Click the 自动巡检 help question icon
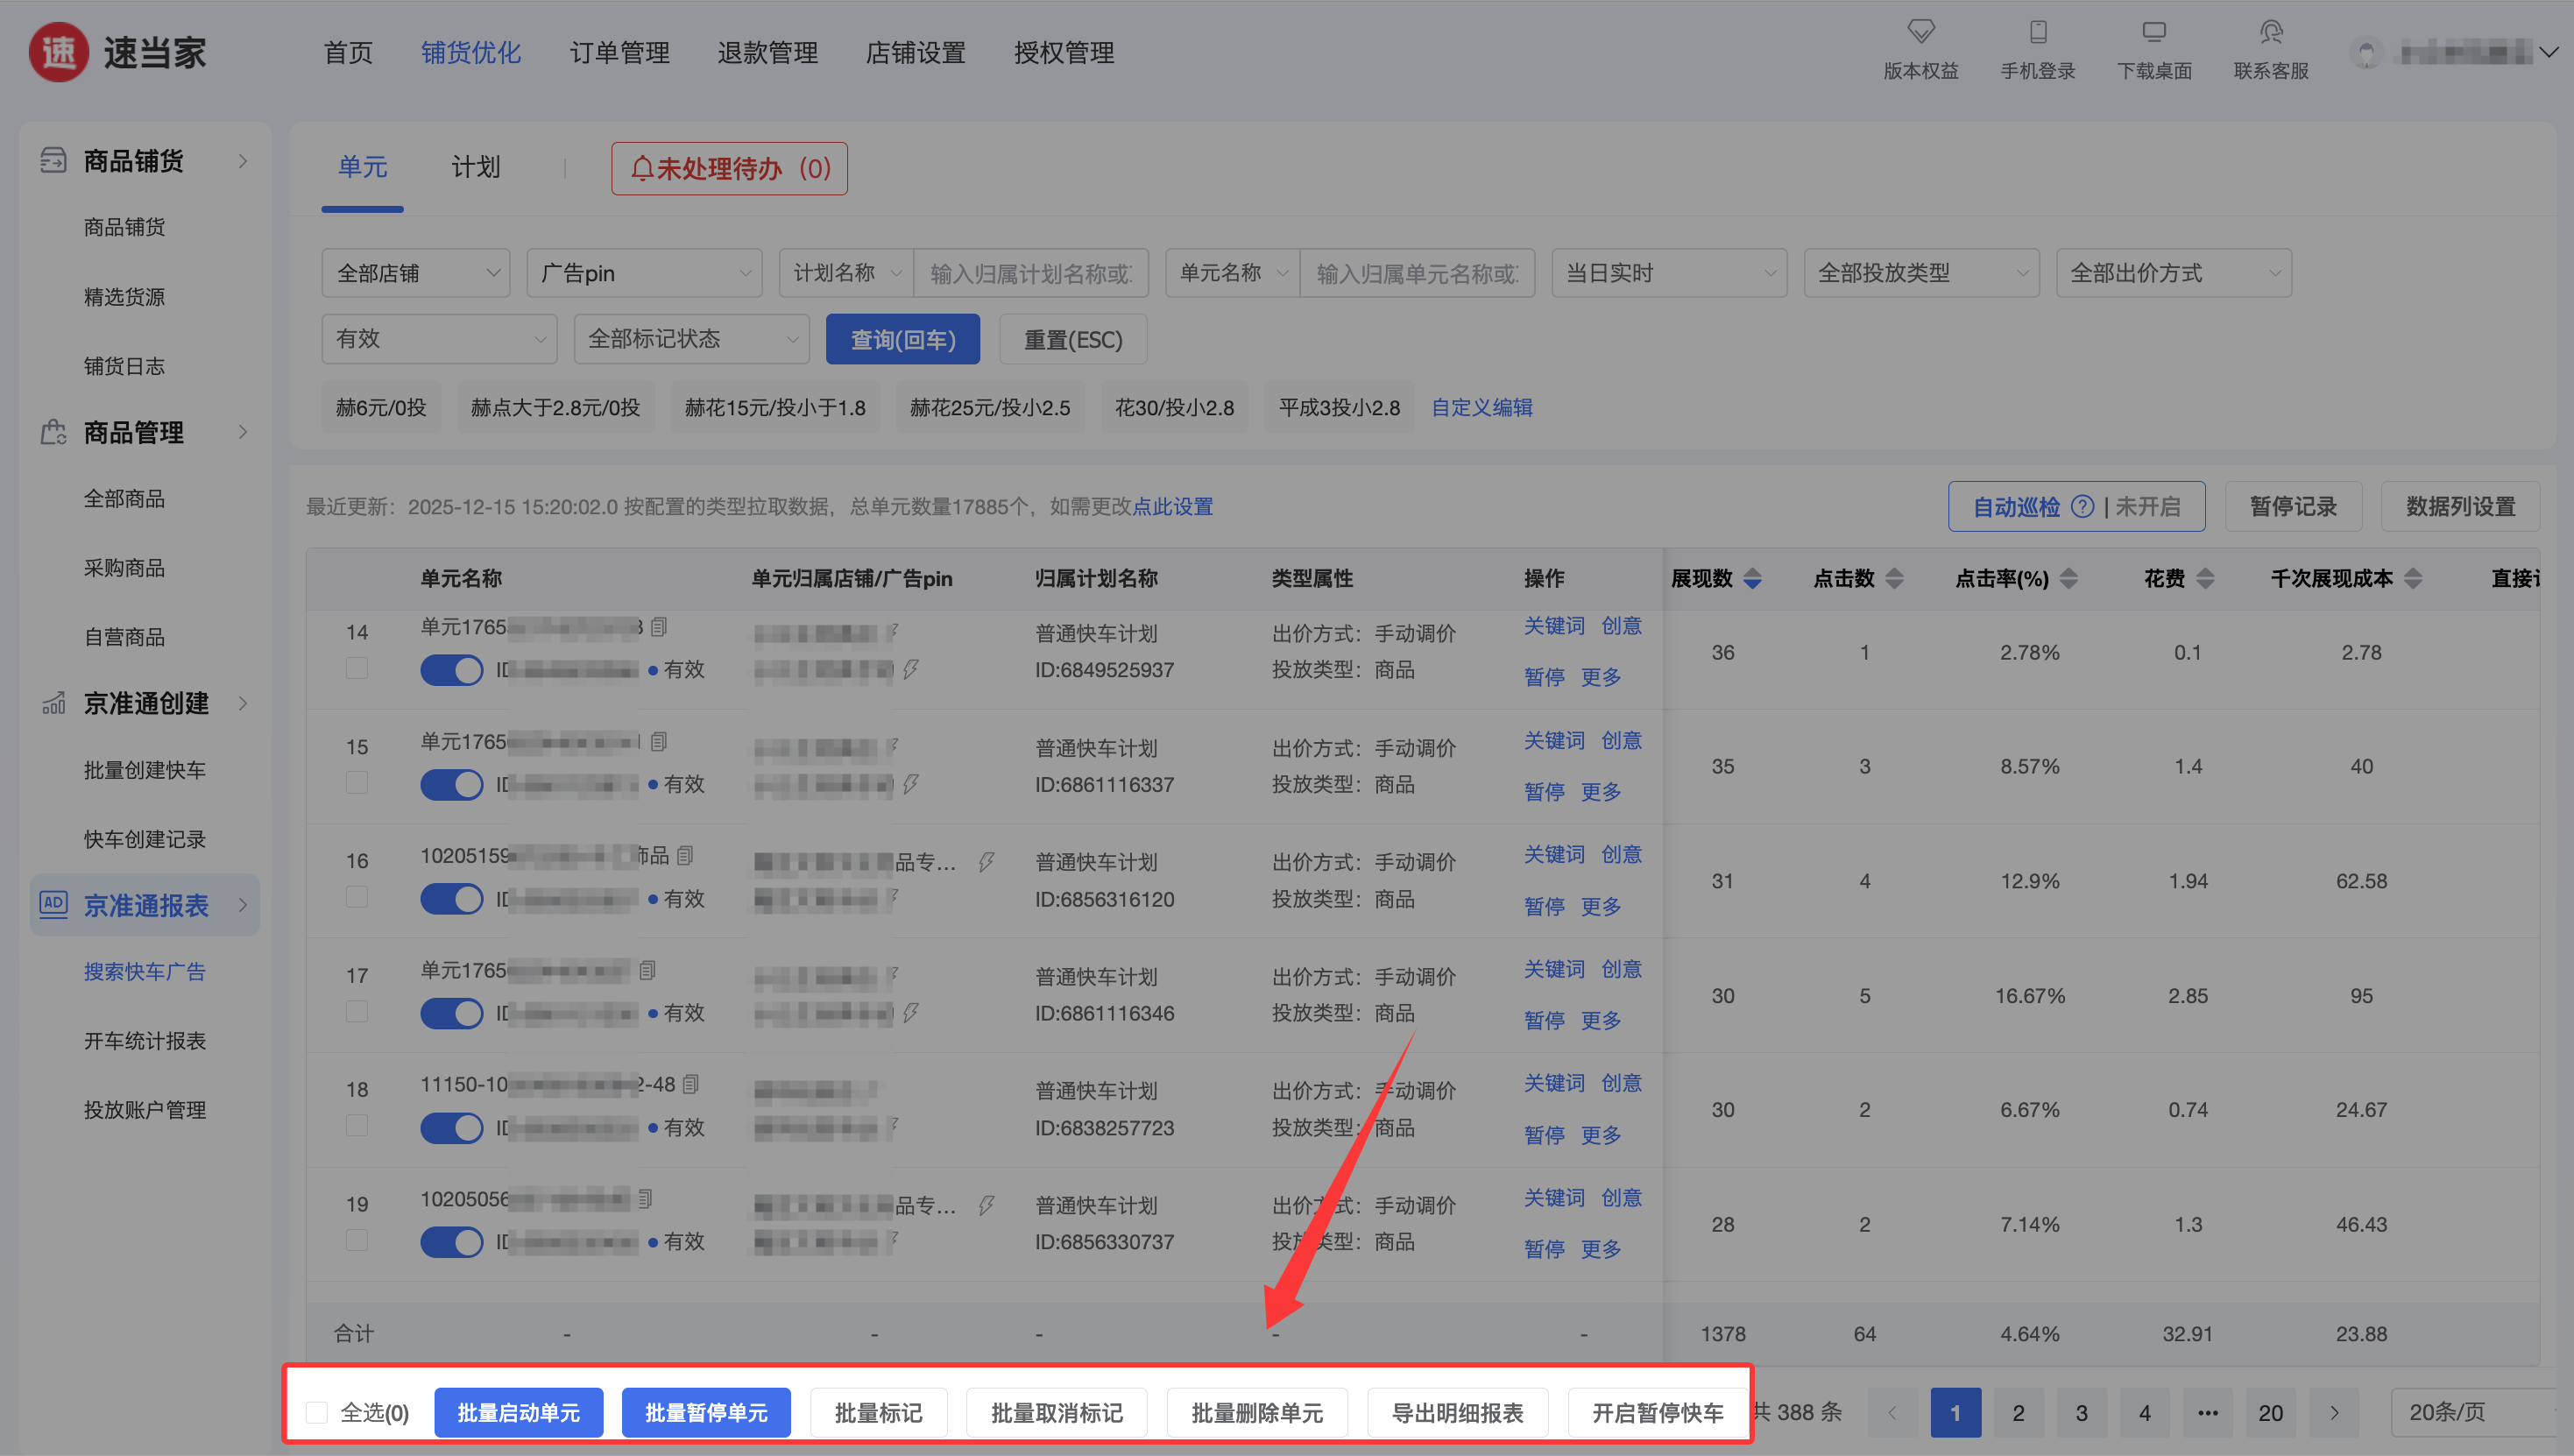The height and width of the screenshot is (1456, 2574). [2082, 507]
